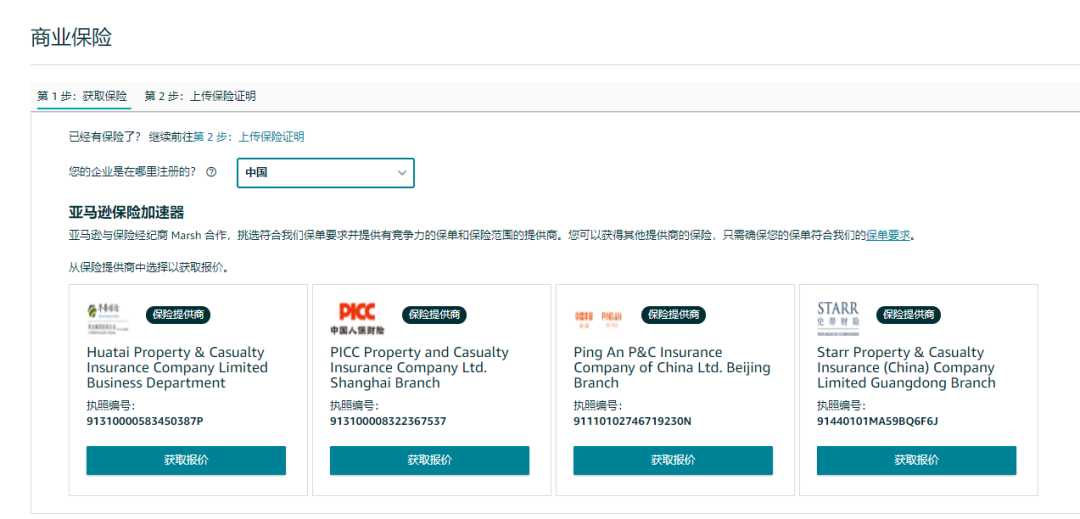Click the help icon beside the registration question
Viewport: 1080px width, 519px height.
211,172
